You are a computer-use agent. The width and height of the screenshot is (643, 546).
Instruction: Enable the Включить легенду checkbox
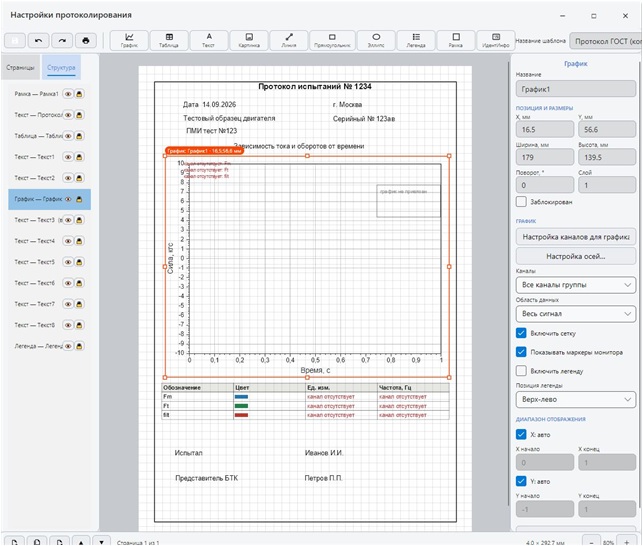click(521, 370)
